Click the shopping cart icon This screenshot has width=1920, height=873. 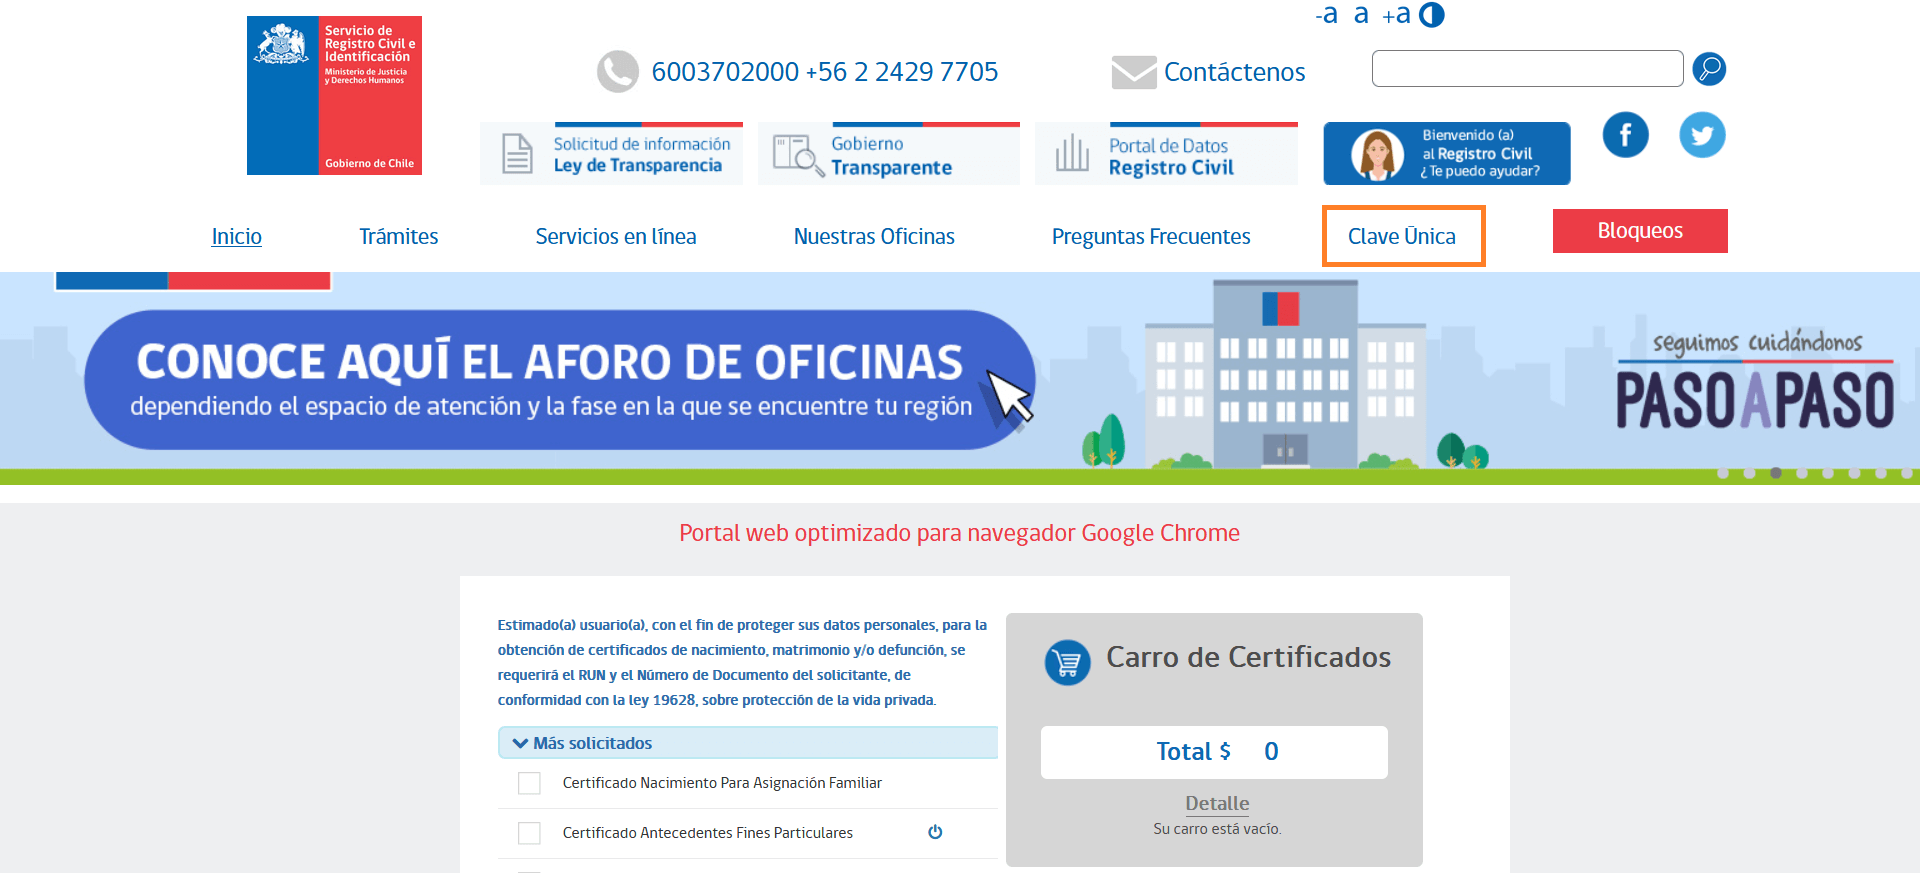[1067, 662]
